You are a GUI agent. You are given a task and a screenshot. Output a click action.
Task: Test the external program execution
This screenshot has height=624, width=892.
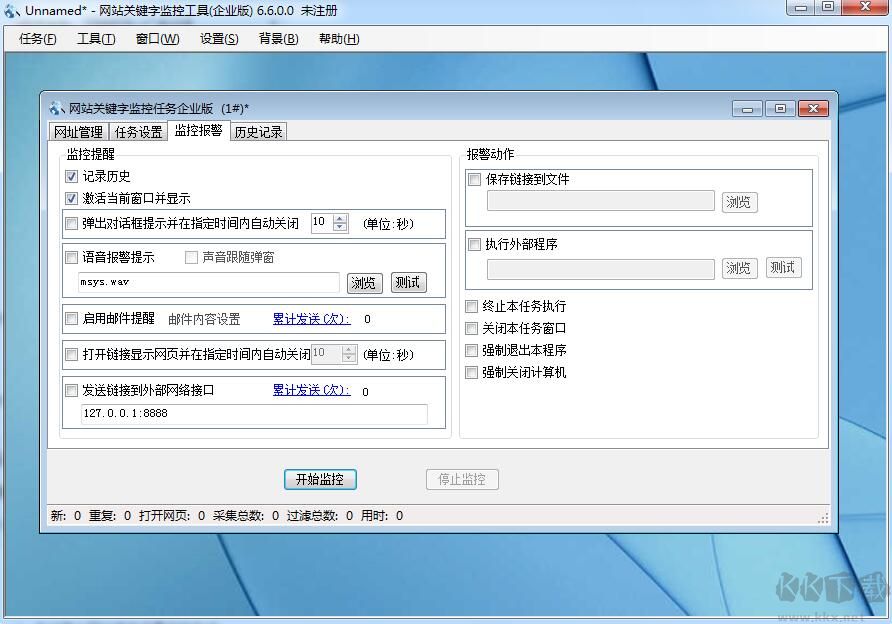tap(783, 267)
